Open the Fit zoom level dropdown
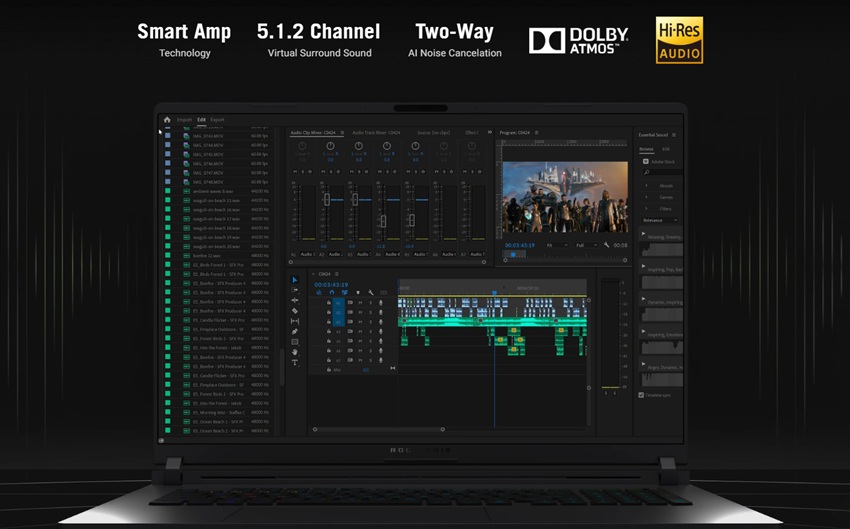 (x=556, y=245)
